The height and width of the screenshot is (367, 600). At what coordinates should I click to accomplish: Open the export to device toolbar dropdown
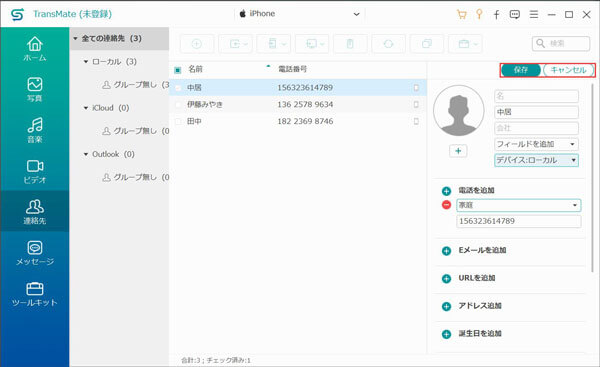coord(274,44)
